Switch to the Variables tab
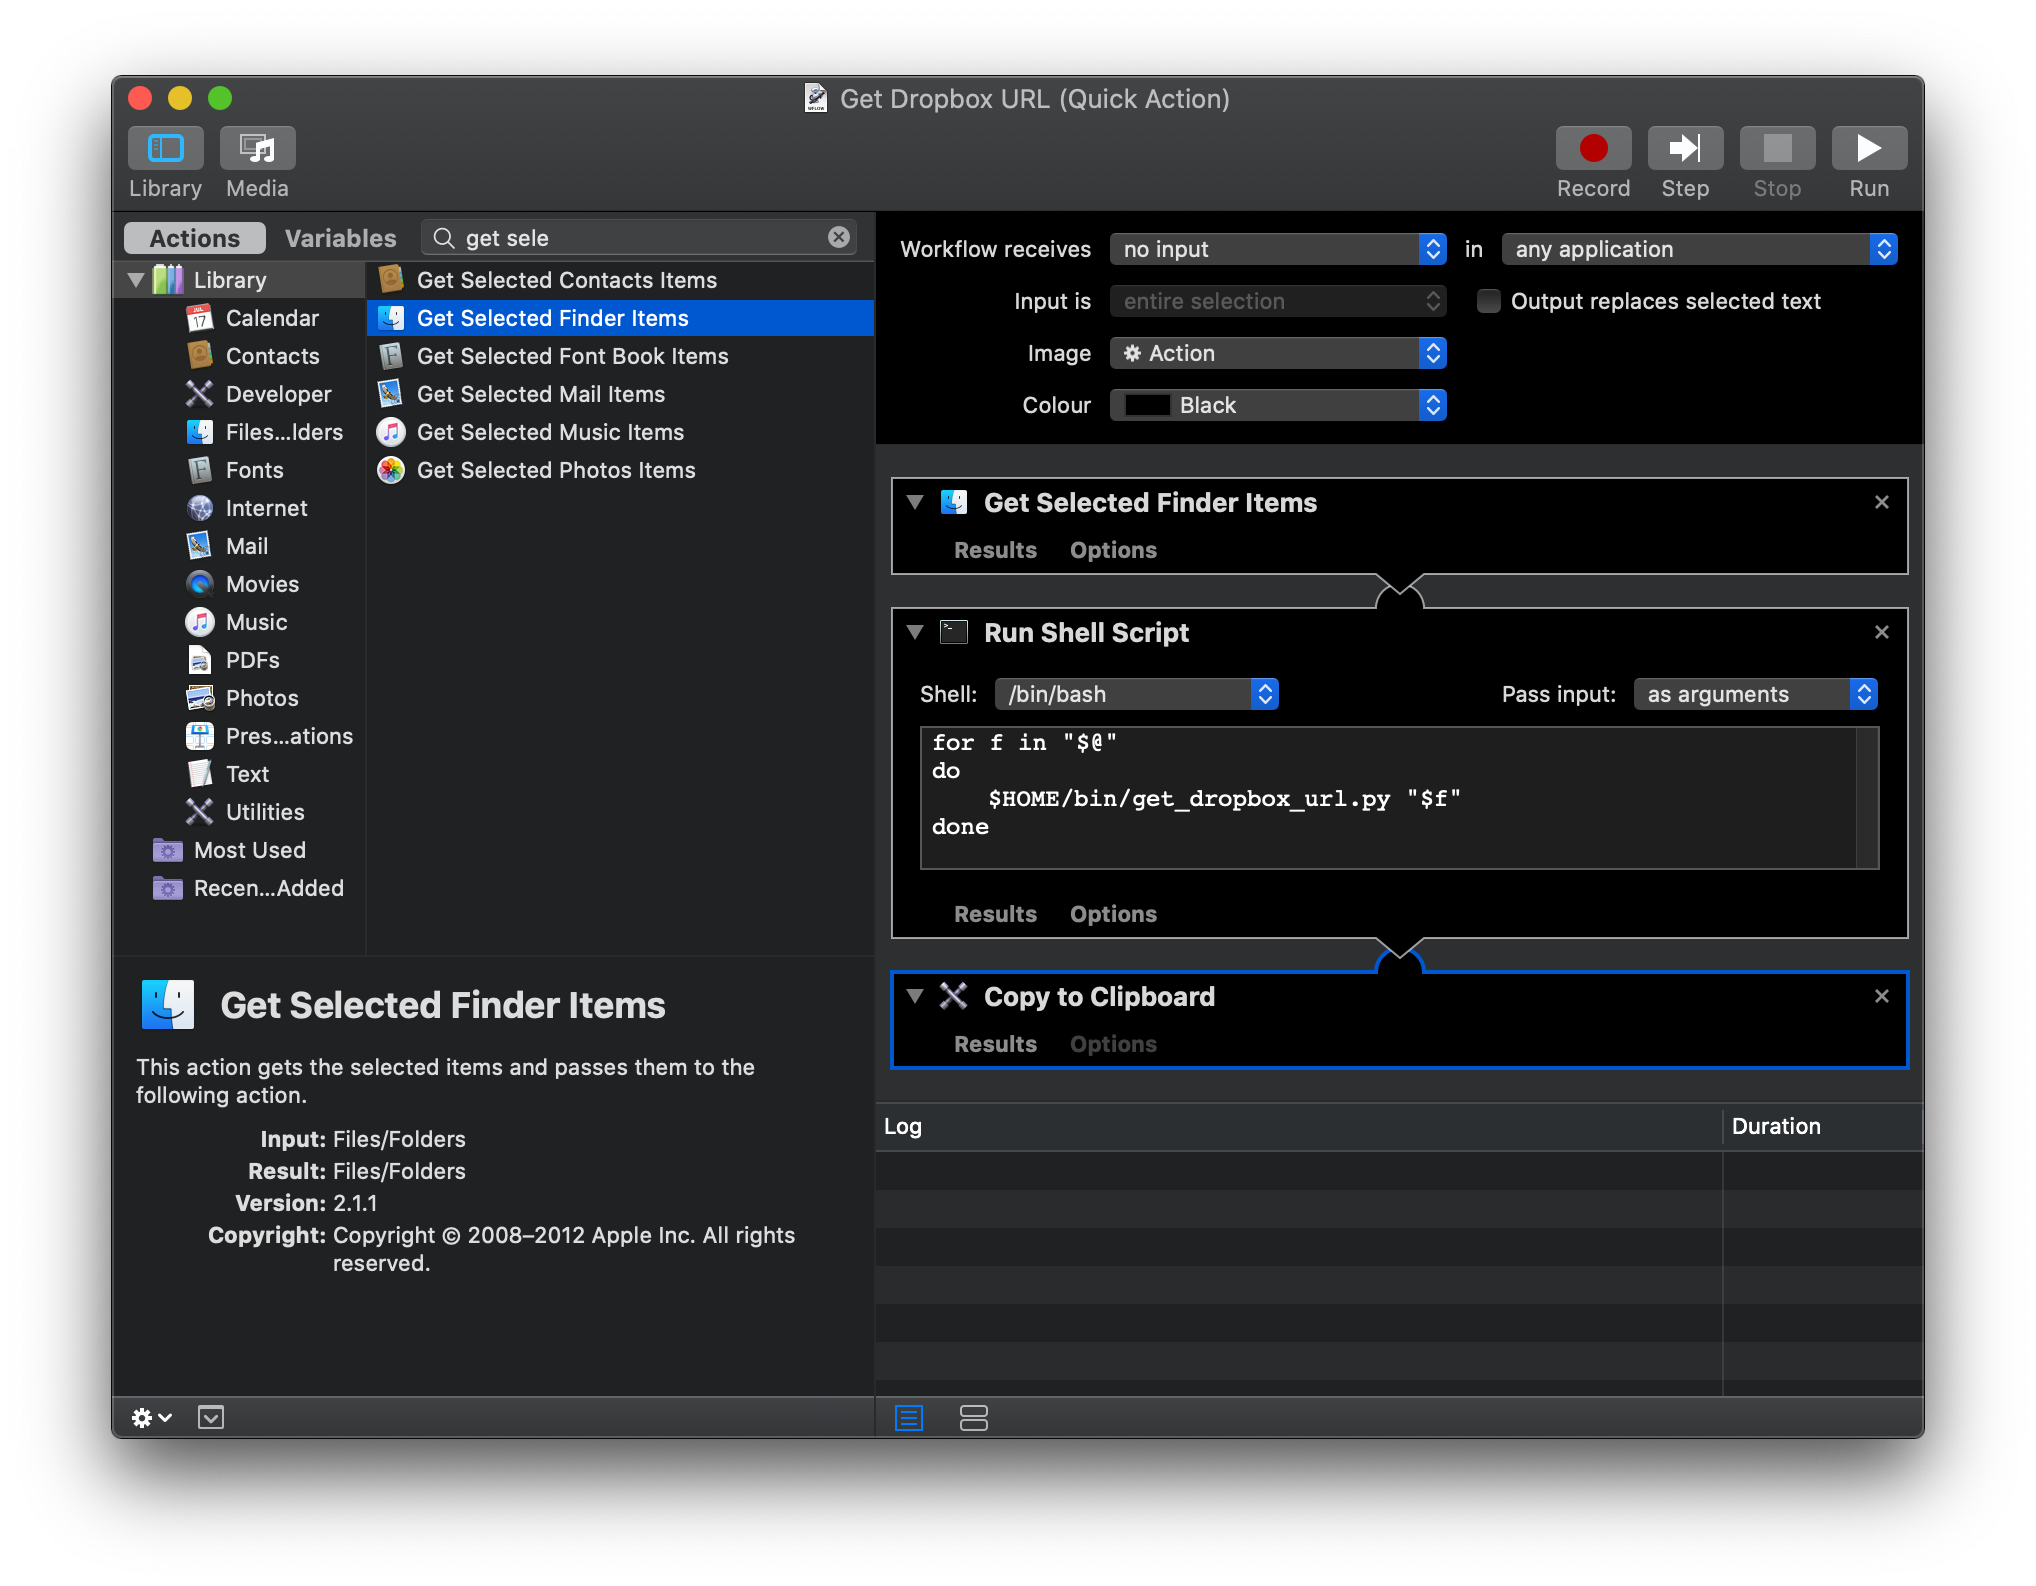The width and height of the screenshot is (2036, 1586). (x=339, y=240)
